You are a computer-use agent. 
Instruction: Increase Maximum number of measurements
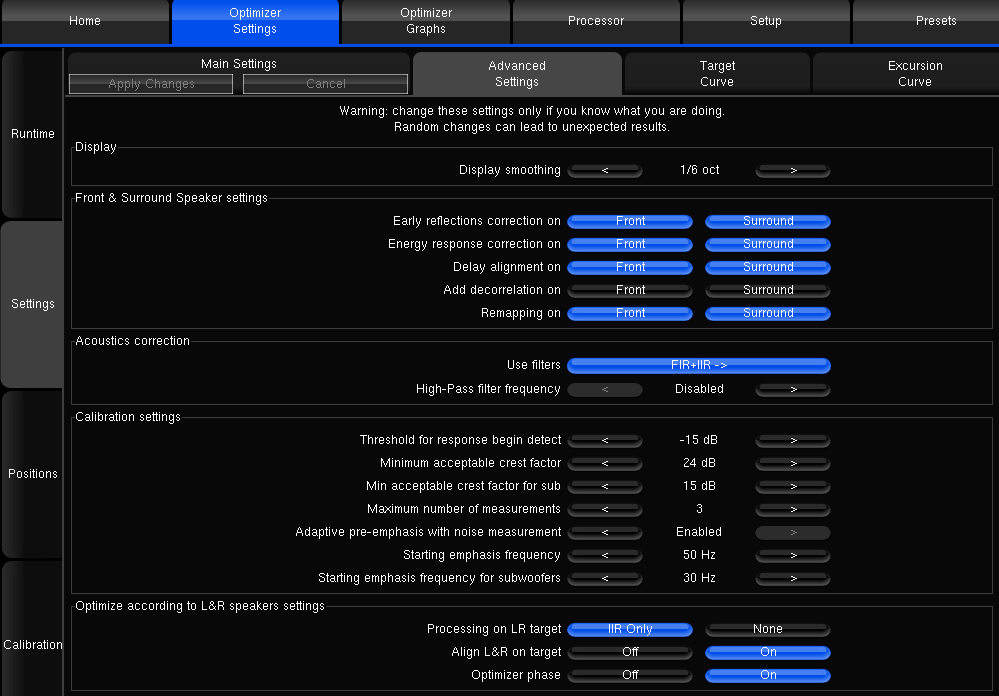coord(793,510)
